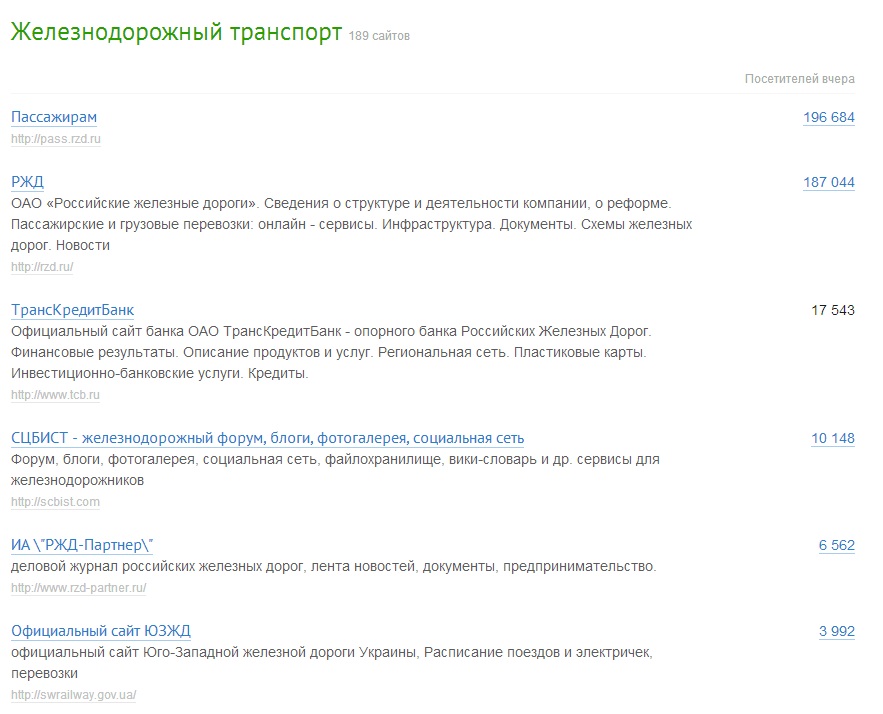Image resolution: width=883 pixels, height=714 pixels.
Task: Open the Пассажирам site link
Action: pos(54,117)
